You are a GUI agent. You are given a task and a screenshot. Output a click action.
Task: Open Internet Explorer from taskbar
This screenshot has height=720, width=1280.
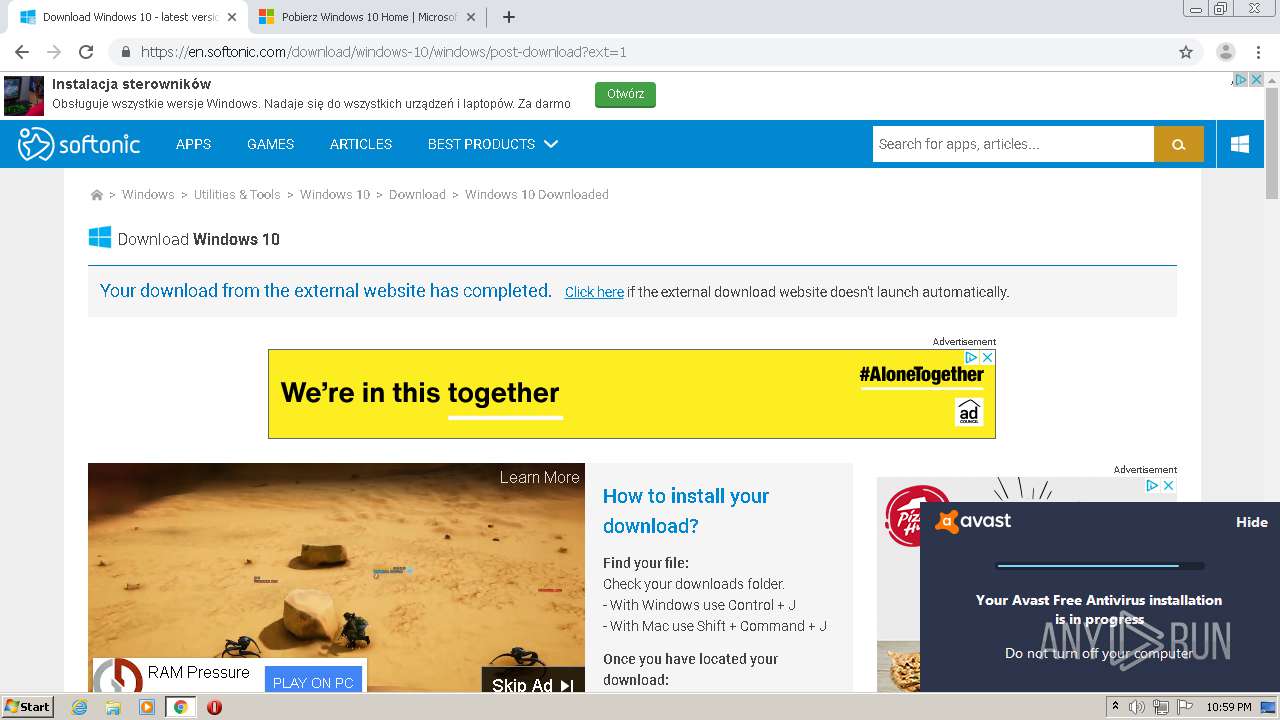tap(79, 707)
